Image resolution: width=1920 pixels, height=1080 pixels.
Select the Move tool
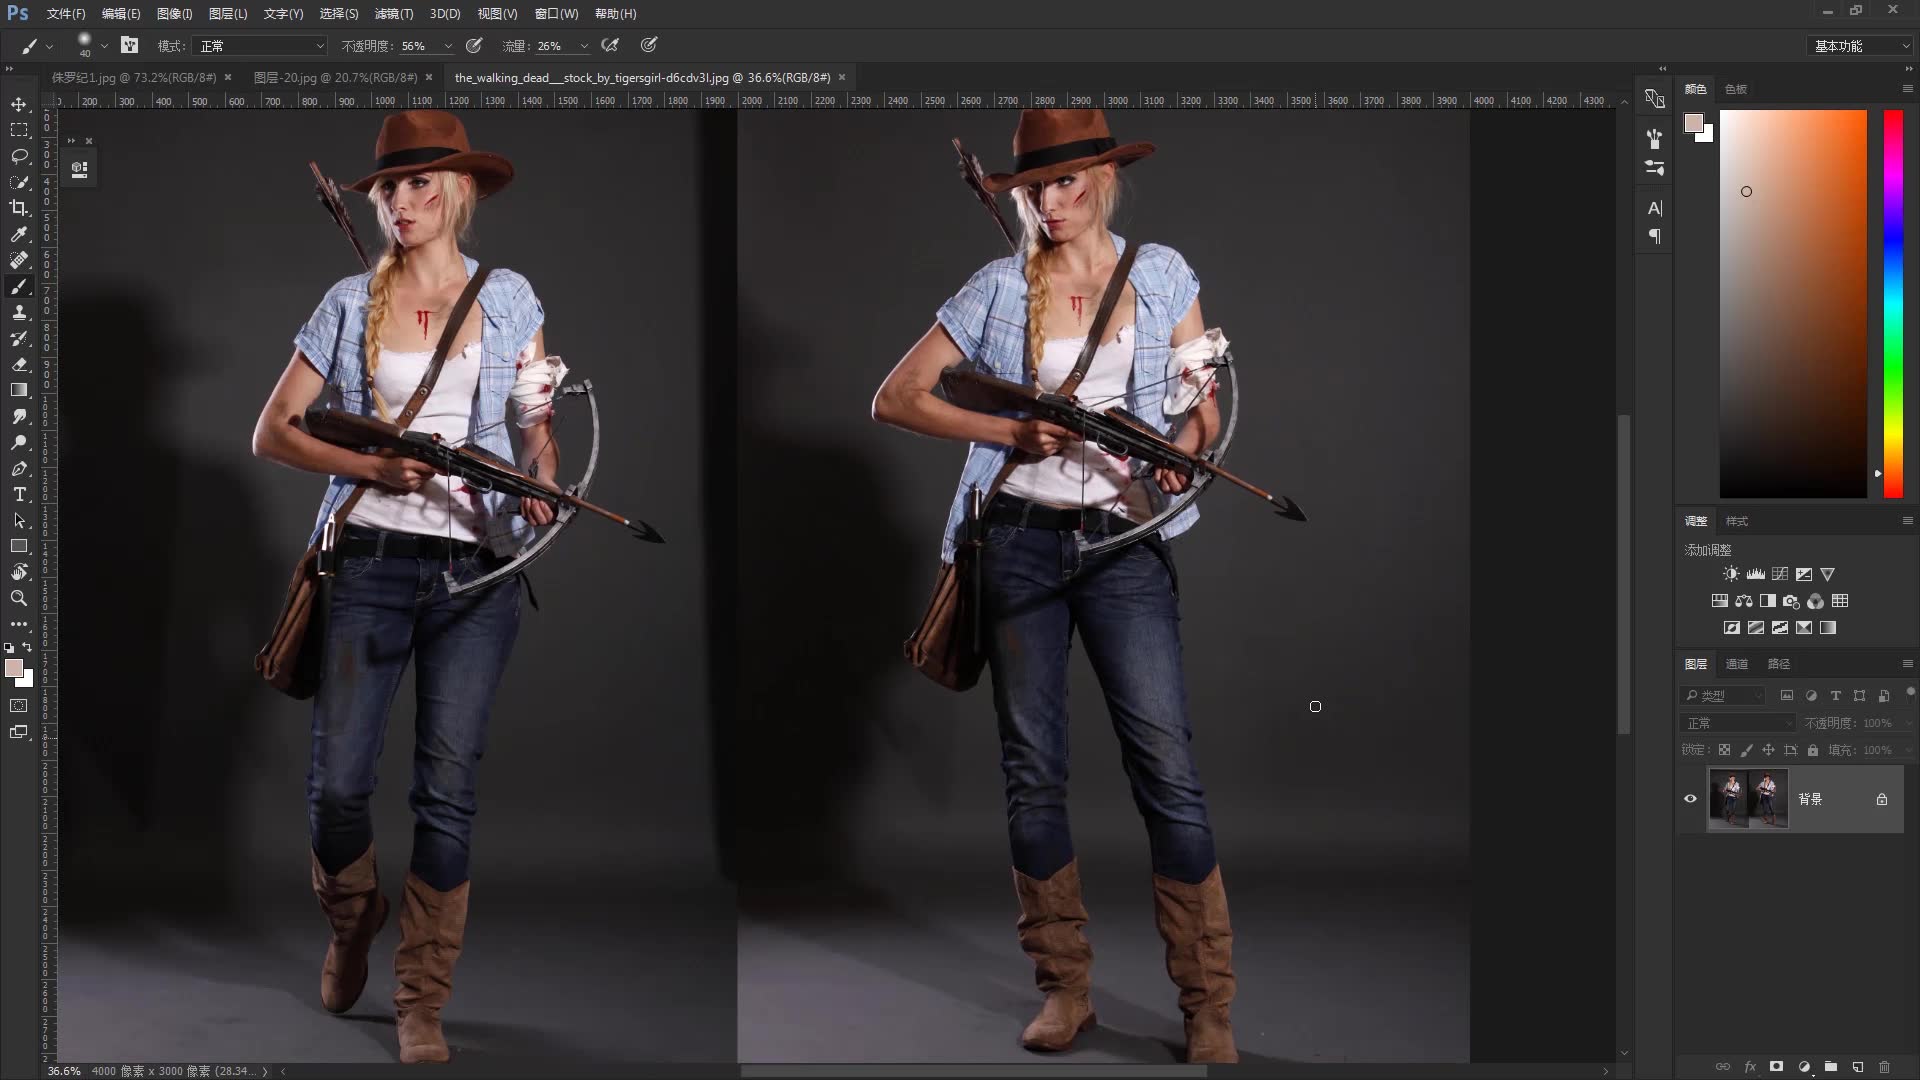pyautogui.click(x=19, y=104)
